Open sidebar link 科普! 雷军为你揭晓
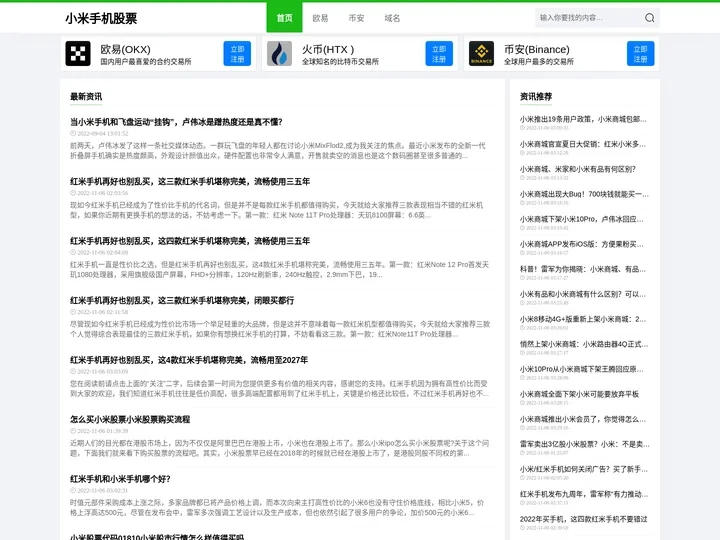 [583, 270]
